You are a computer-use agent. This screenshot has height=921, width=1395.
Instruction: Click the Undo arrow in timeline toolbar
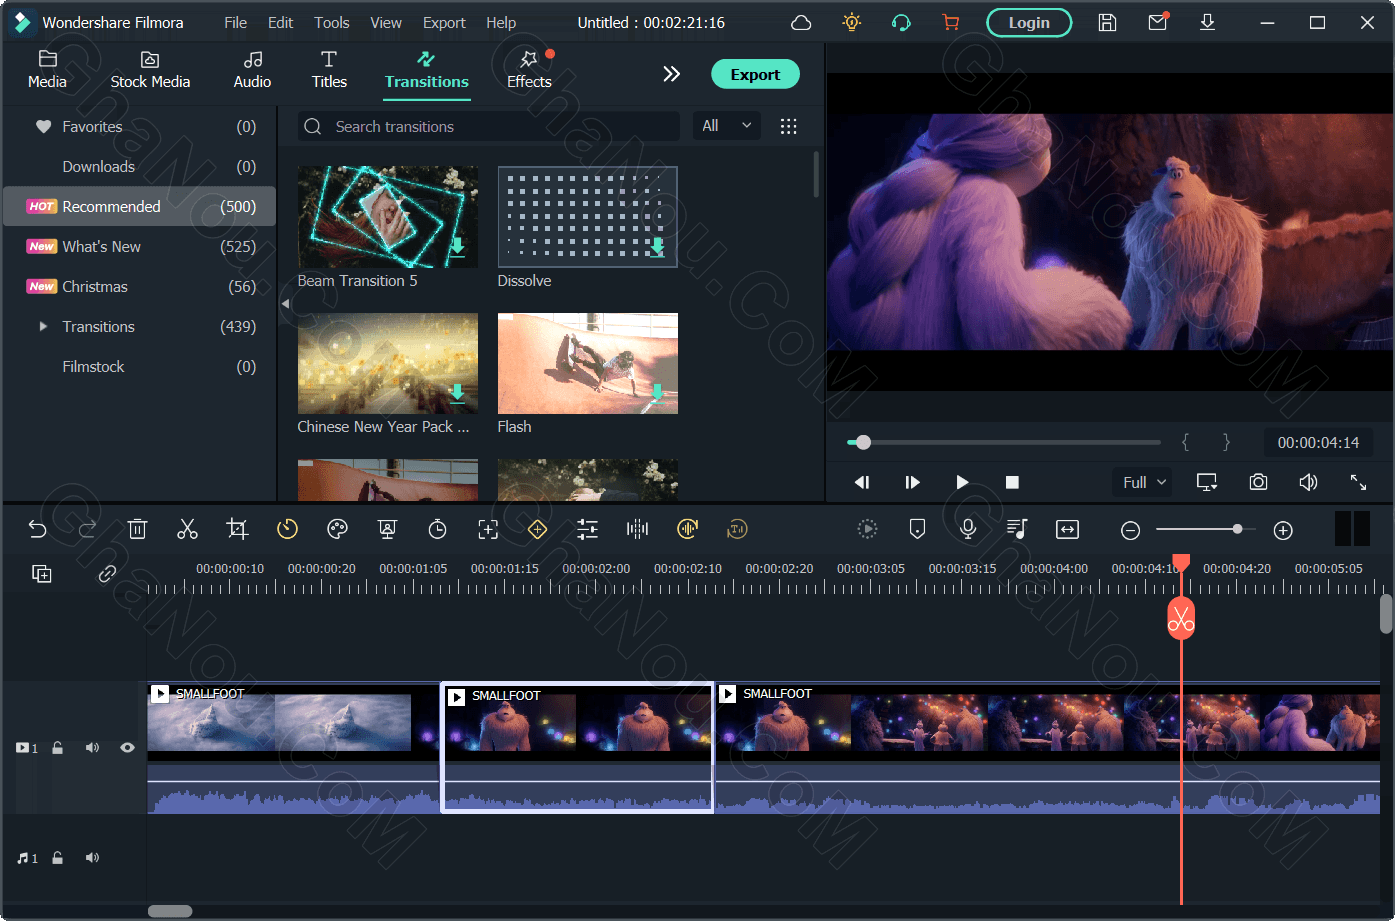pyautogui.click(x=38, y=530)
